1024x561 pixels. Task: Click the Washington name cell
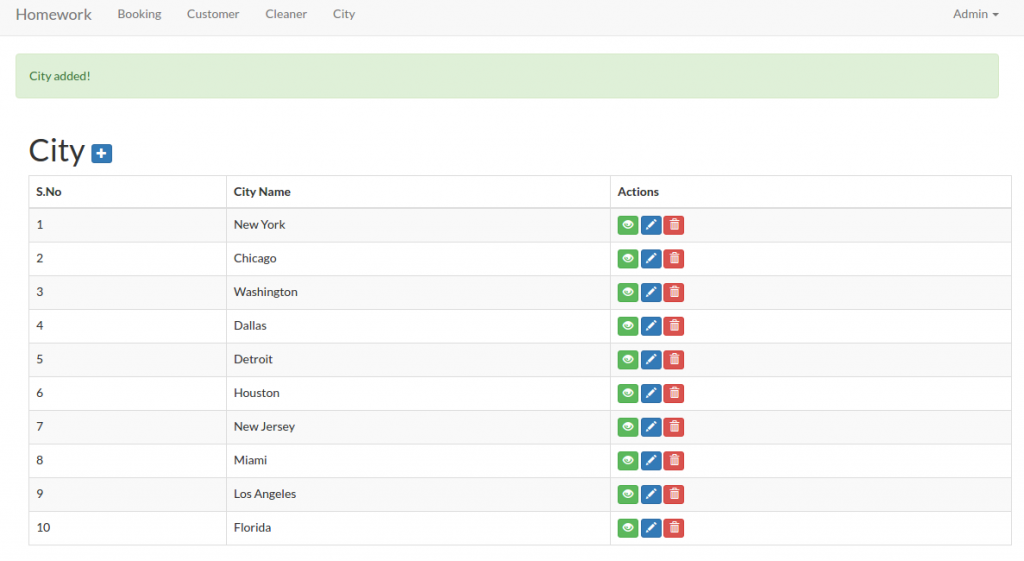click(418, 293)
